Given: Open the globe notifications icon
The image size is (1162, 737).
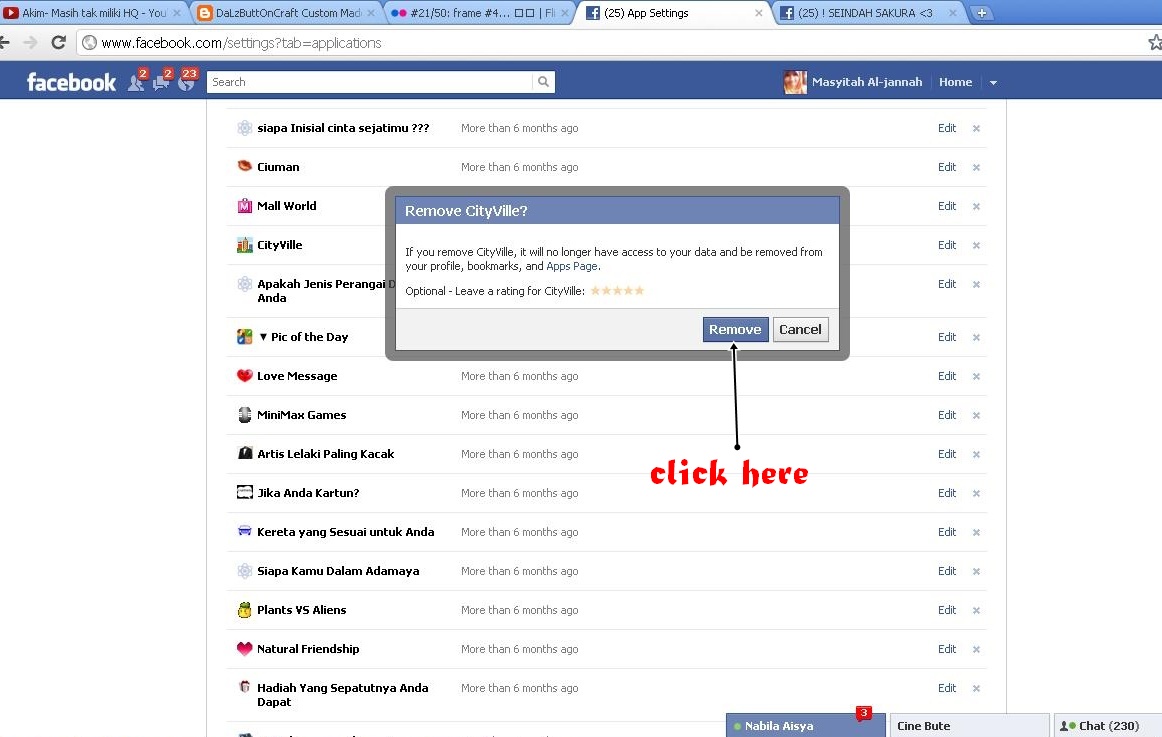Looking at the screenshot, I should [187, 81].
